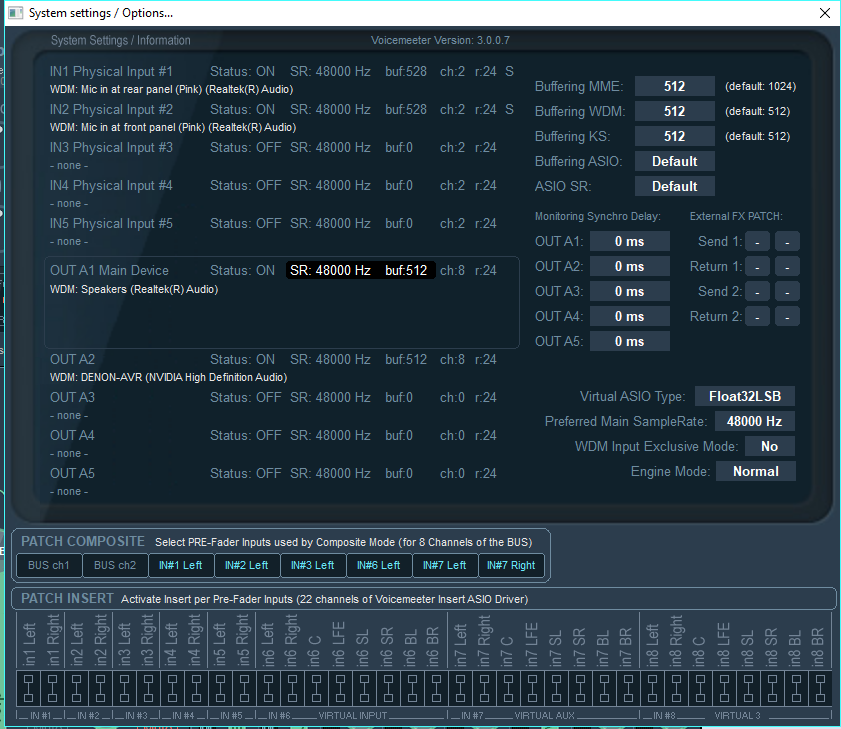Viewport: 841px width, 729px height.
Task: Open Buffering KS value selector
Action: pos(674,136)
